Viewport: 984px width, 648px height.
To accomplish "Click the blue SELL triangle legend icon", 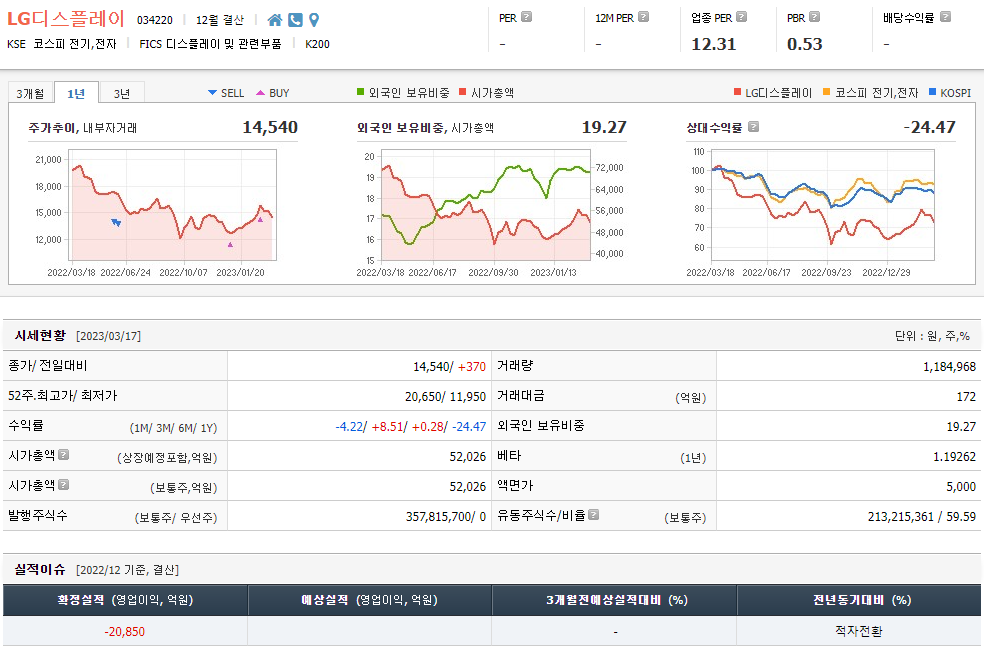I will 212,93.
